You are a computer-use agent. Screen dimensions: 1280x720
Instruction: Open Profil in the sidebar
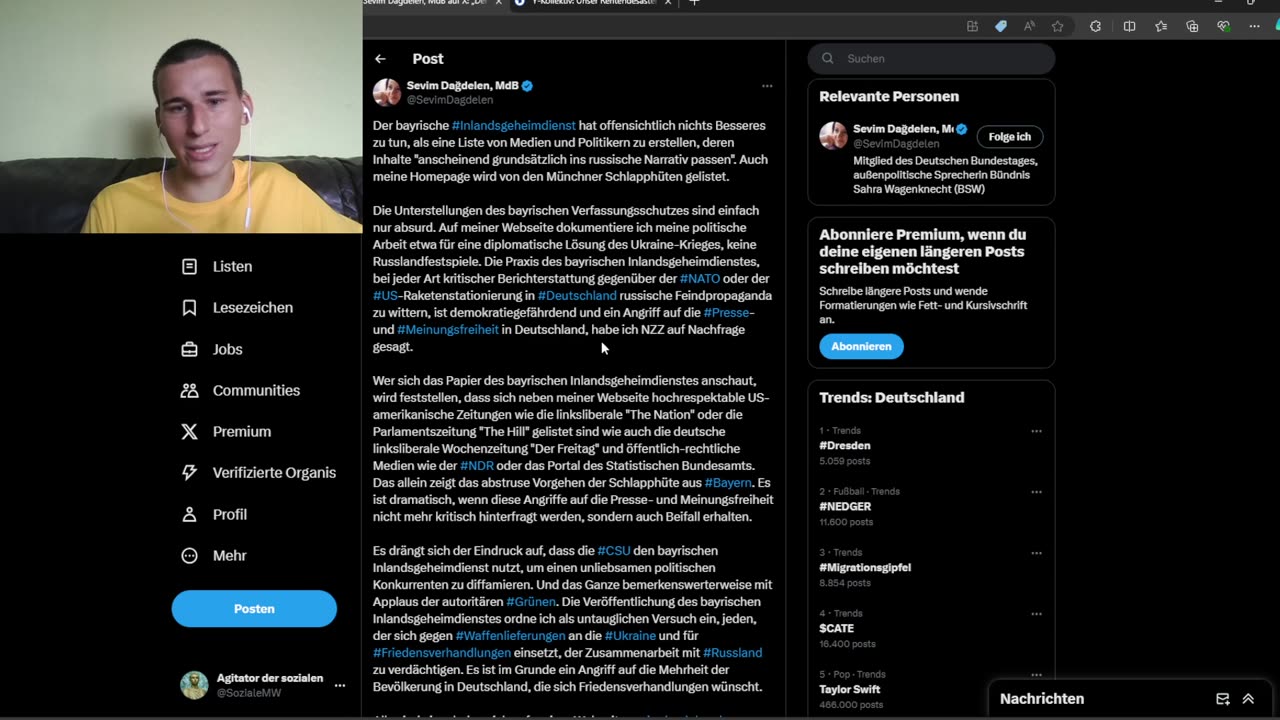coord(214,514)
